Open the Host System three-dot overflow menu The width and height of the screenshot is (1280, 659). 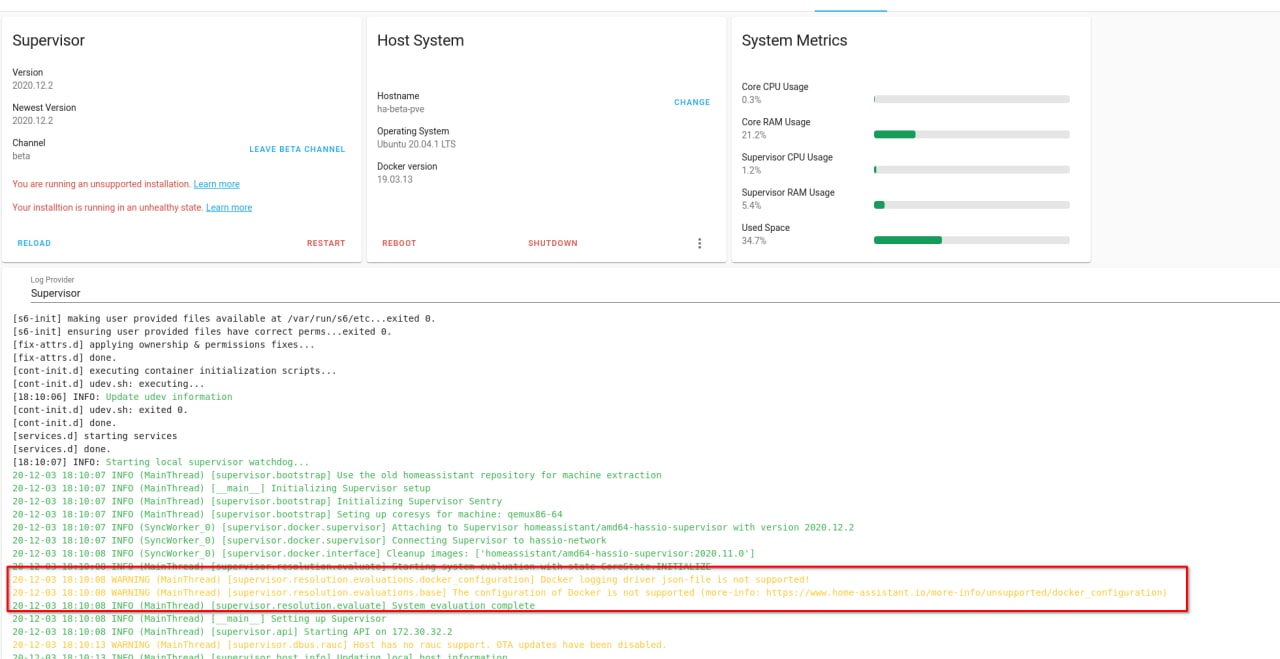tap(699, 243)
